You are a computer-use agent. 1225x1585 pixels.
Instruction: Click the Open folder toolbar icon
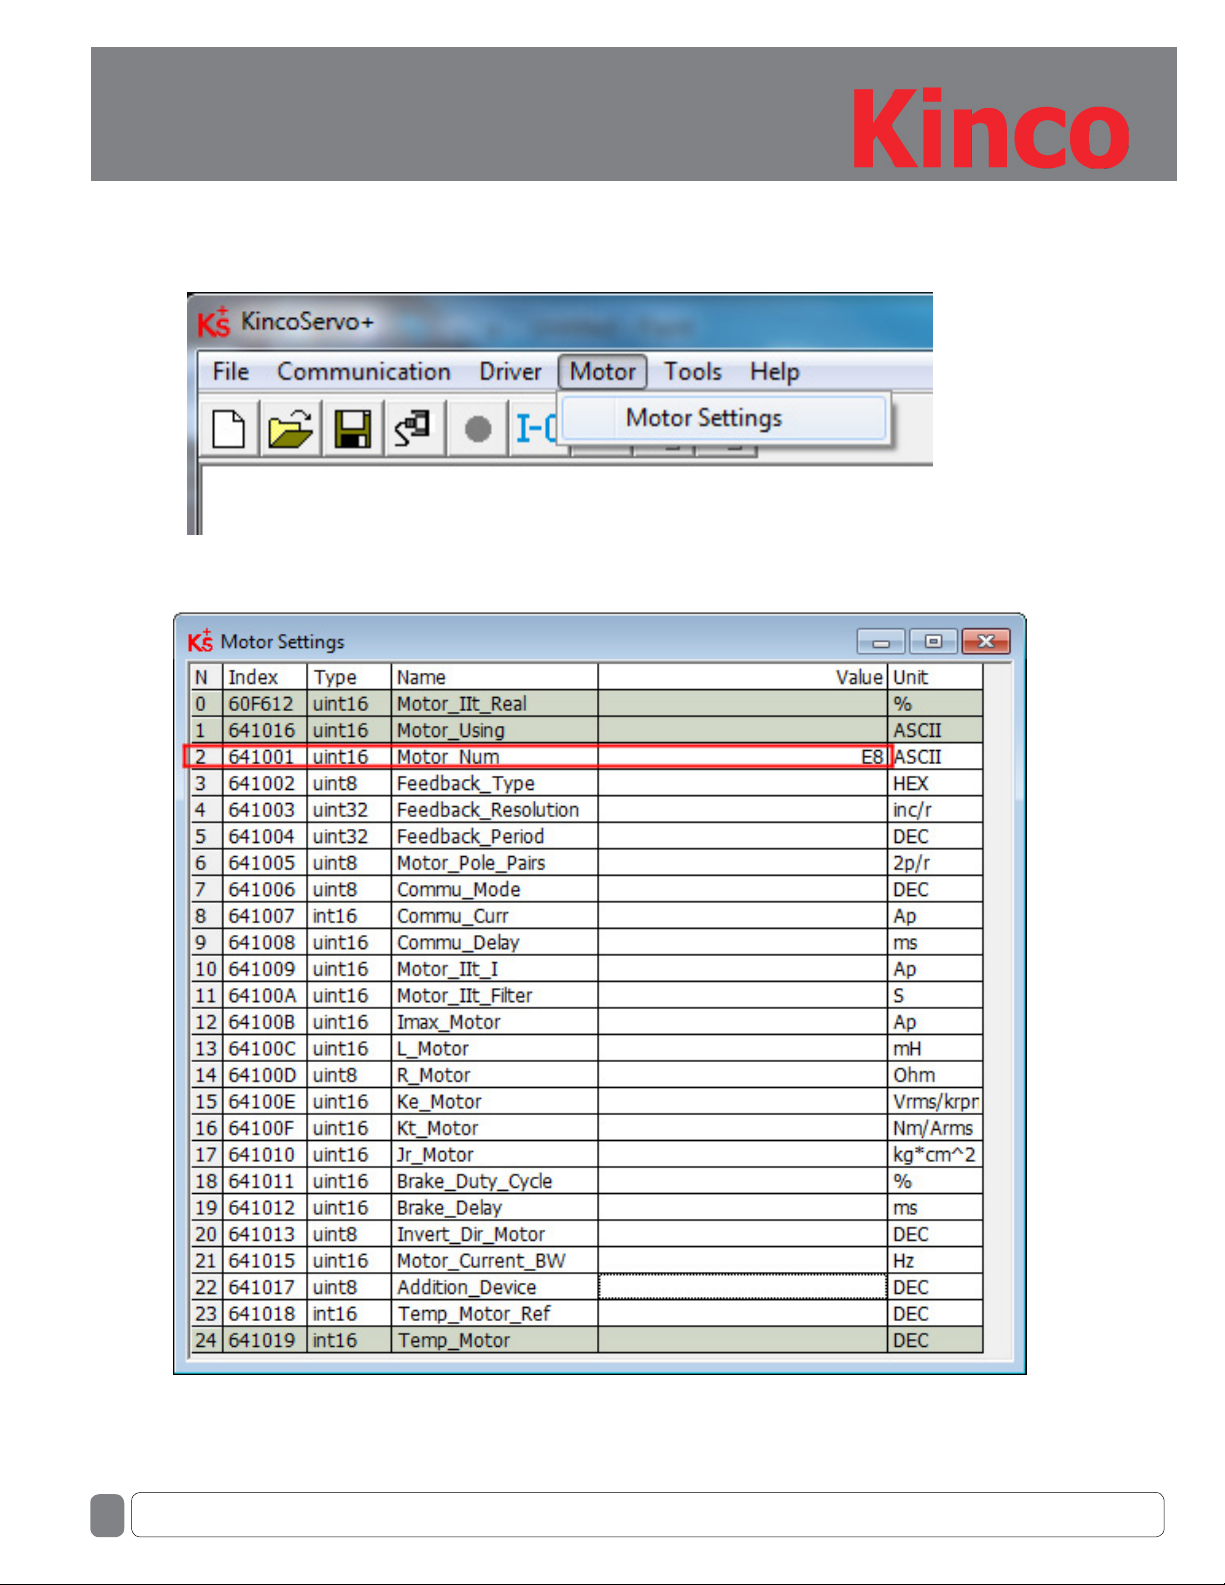[x=290, y=429]
